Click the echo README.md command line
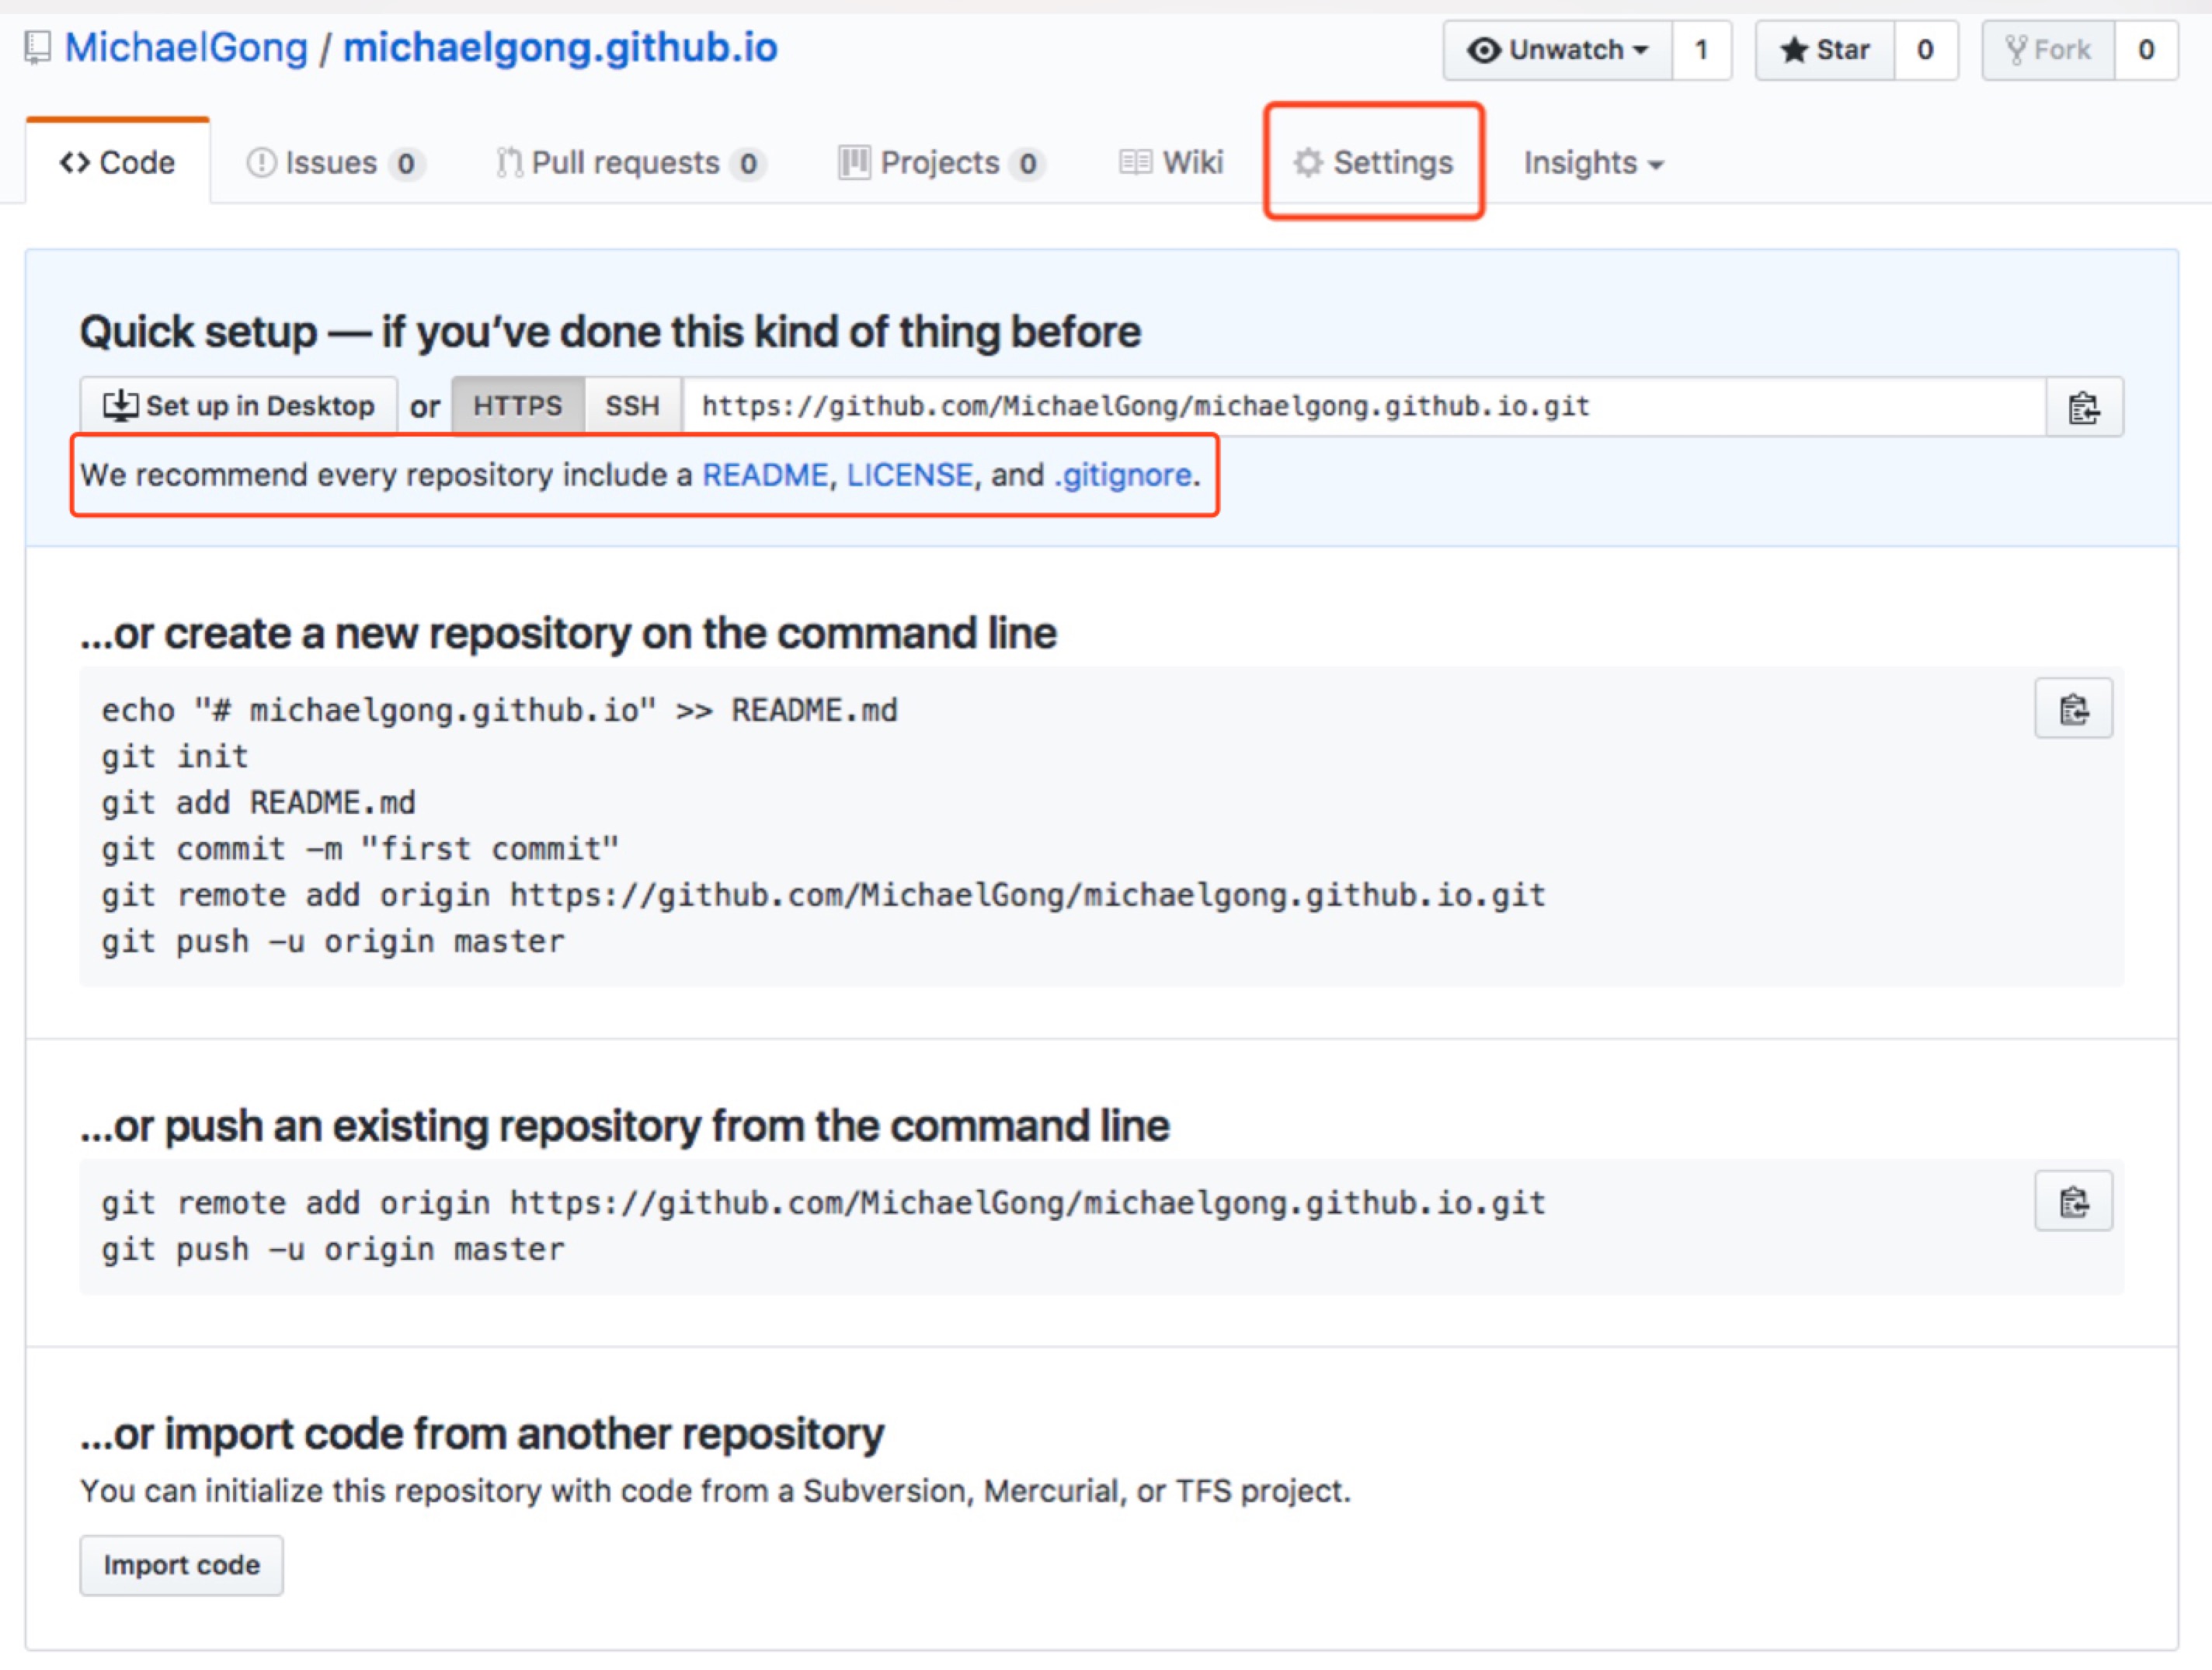 pos(500,711)
